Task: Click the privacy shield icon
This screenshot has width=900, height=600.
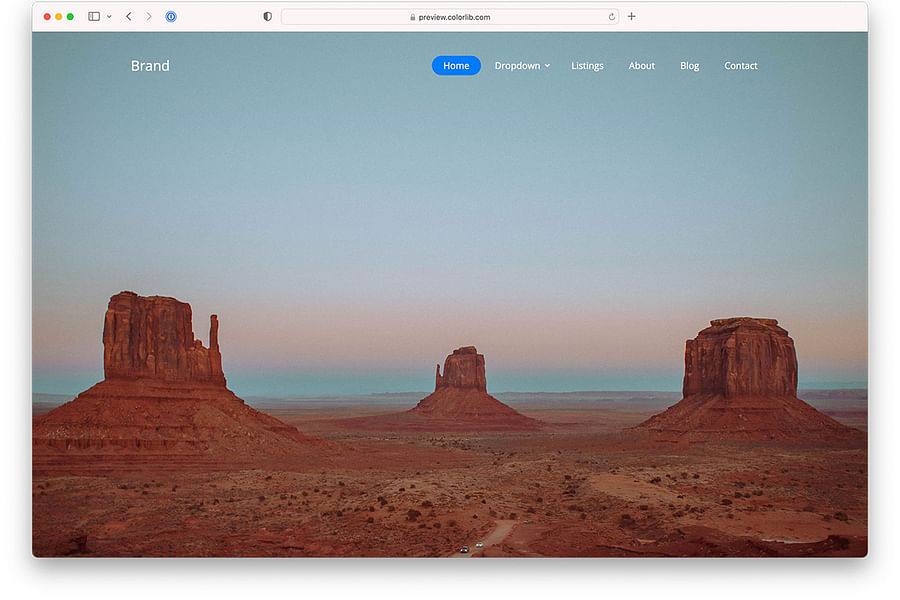Action: click(x=266, y=16)
